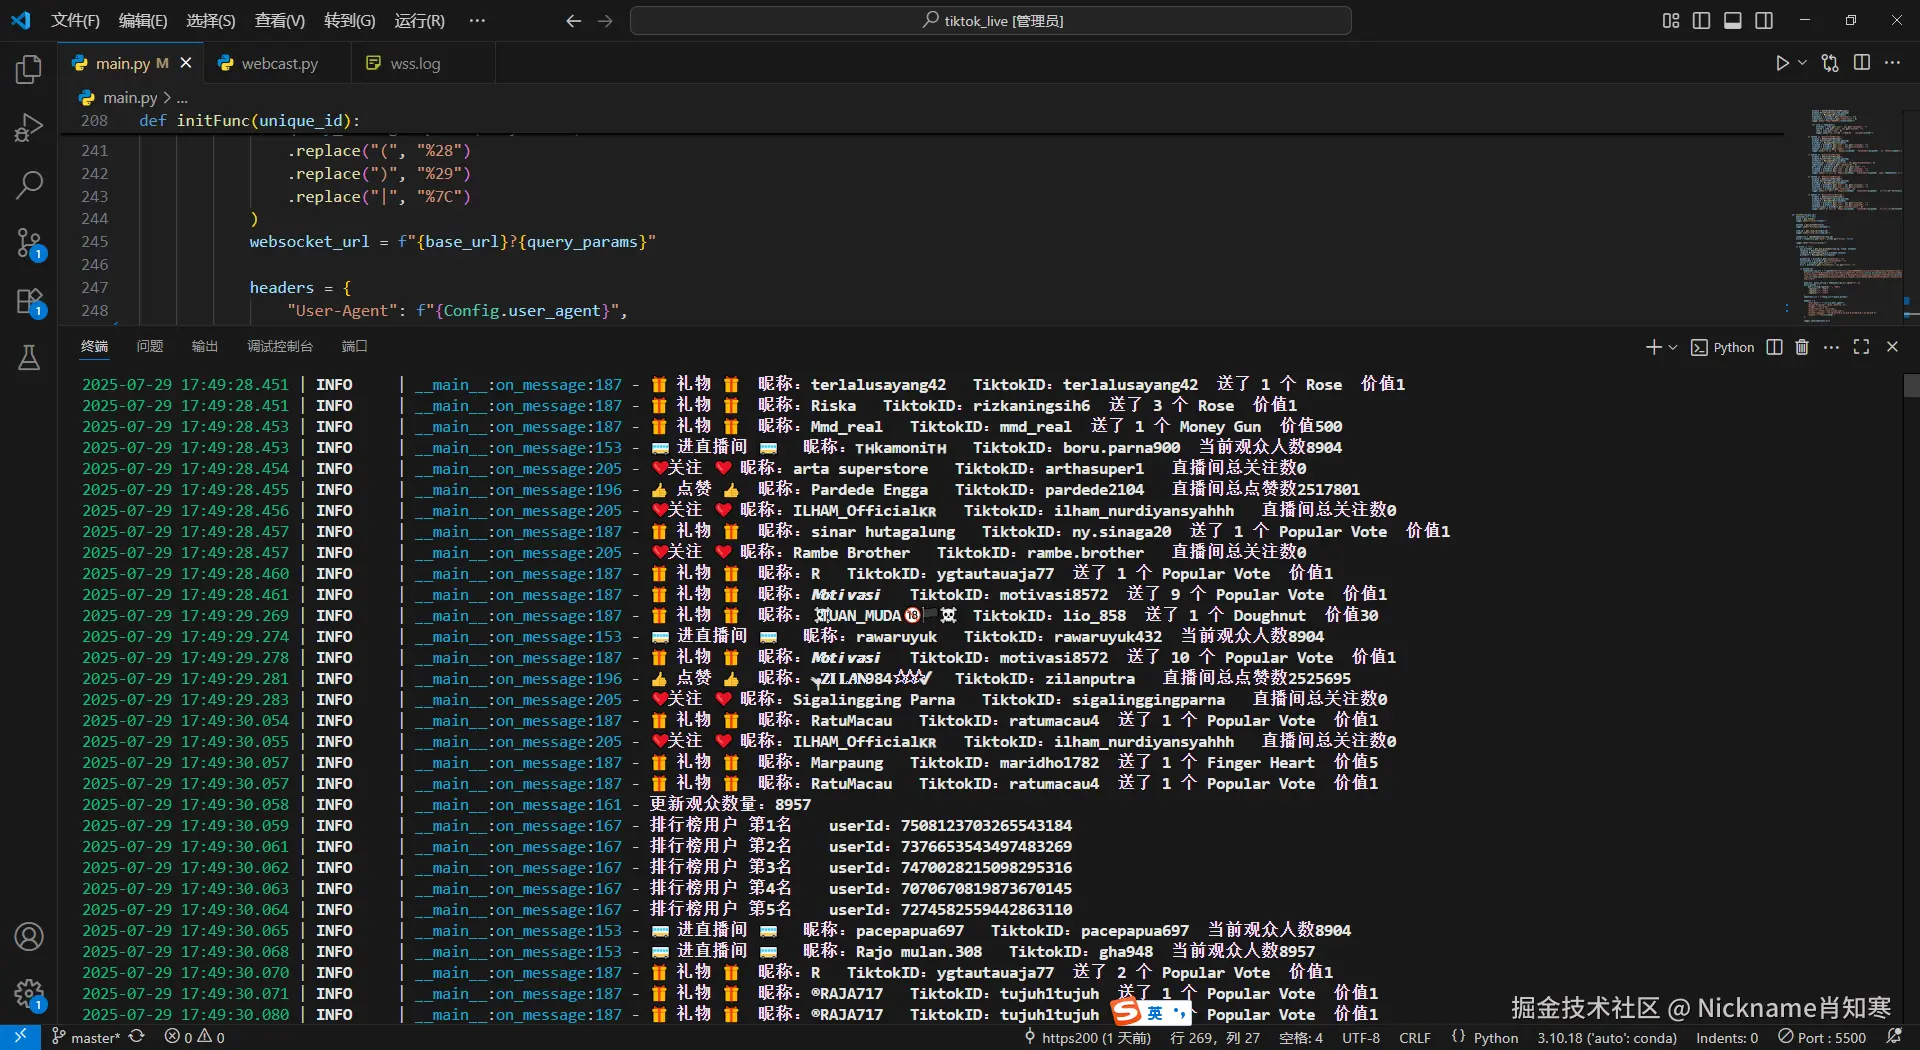Toggle maximized terminal panel size
Screen dimensions: 1920x1050
click(1861, 347)
